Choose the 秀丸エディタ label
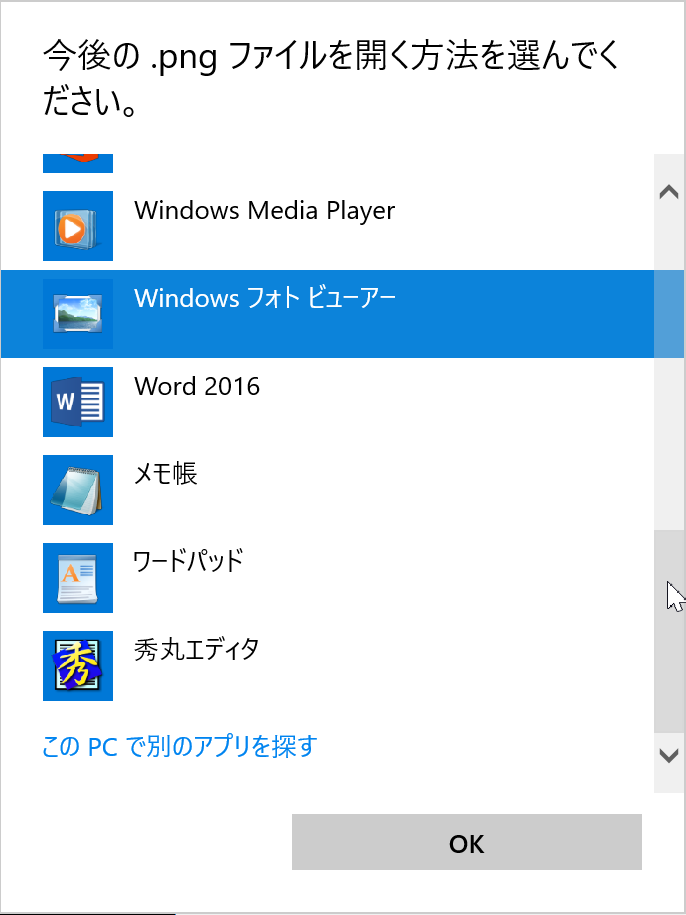Viewport: 686px width, 915px height. point(197,650)
